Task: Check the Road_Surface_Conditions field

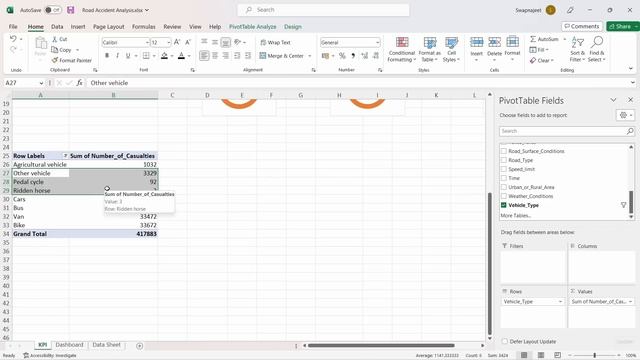Action: [504, 151]
